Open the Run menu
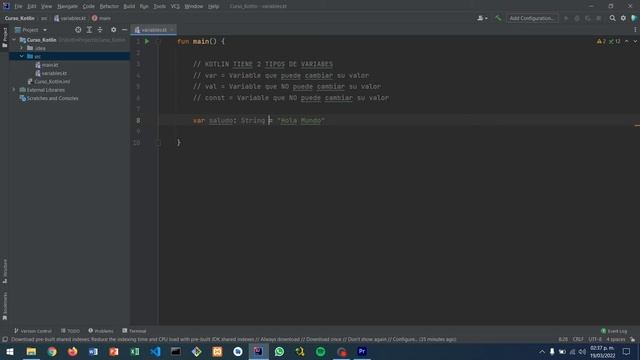Image resolution: width=640 pixels, height=360 pixels. pos(144,6)
